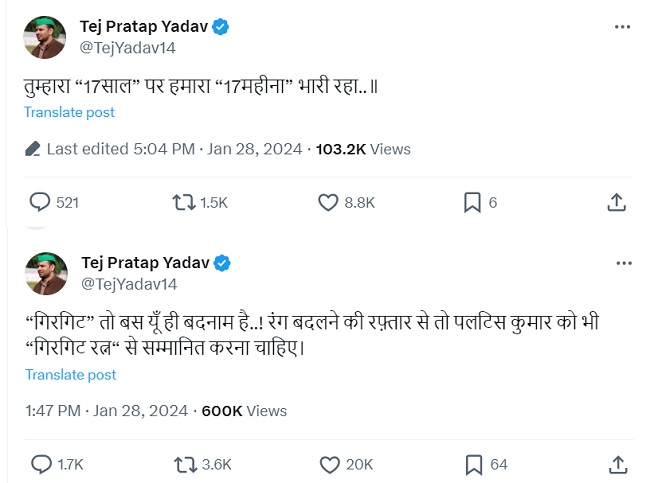Like the tweet with 20K likes
This screenshot has width=650, height=483.
[x=329, y=464]
